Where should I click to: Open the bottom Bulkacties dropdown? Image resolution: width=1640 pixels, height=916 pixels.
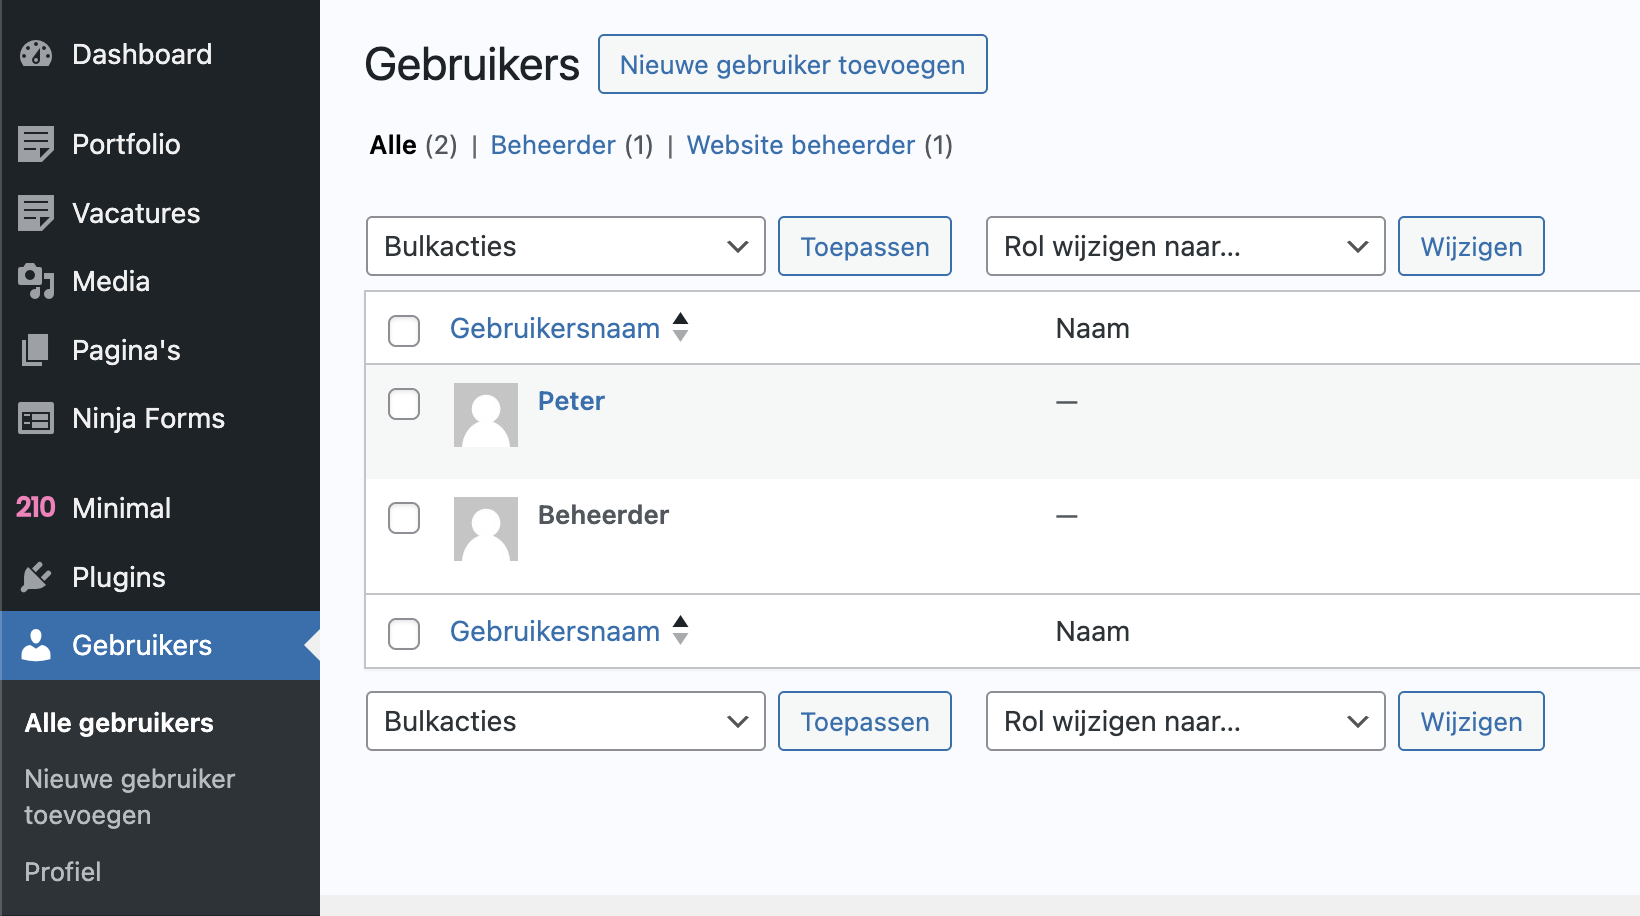click(x=566, y=721)
